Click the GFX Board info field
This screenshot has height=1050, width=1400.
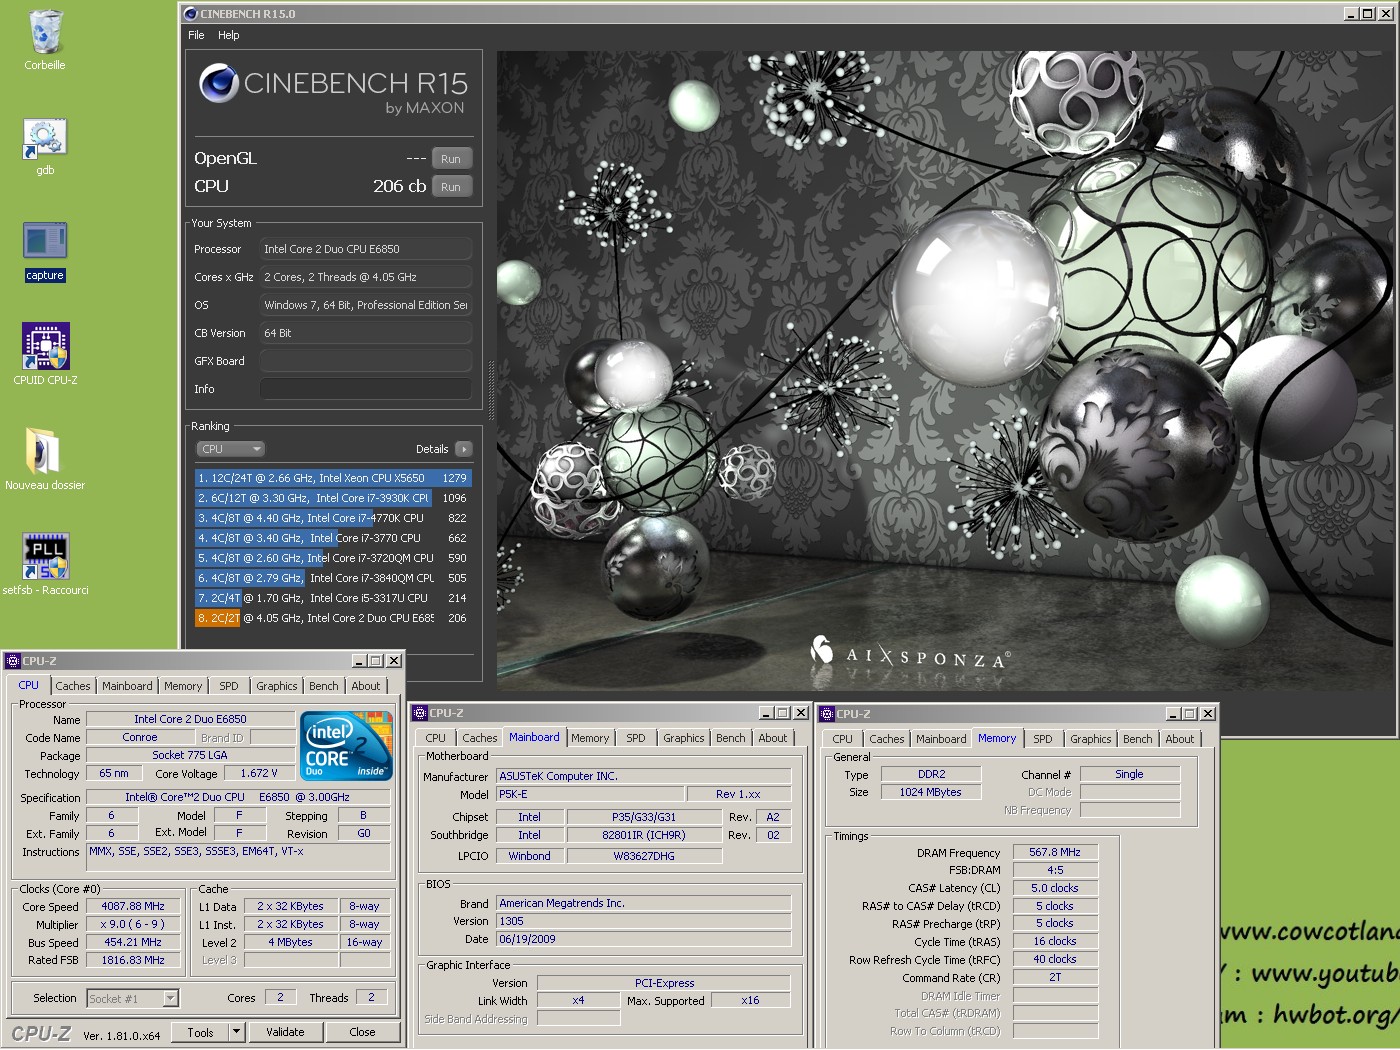(366, 361)
